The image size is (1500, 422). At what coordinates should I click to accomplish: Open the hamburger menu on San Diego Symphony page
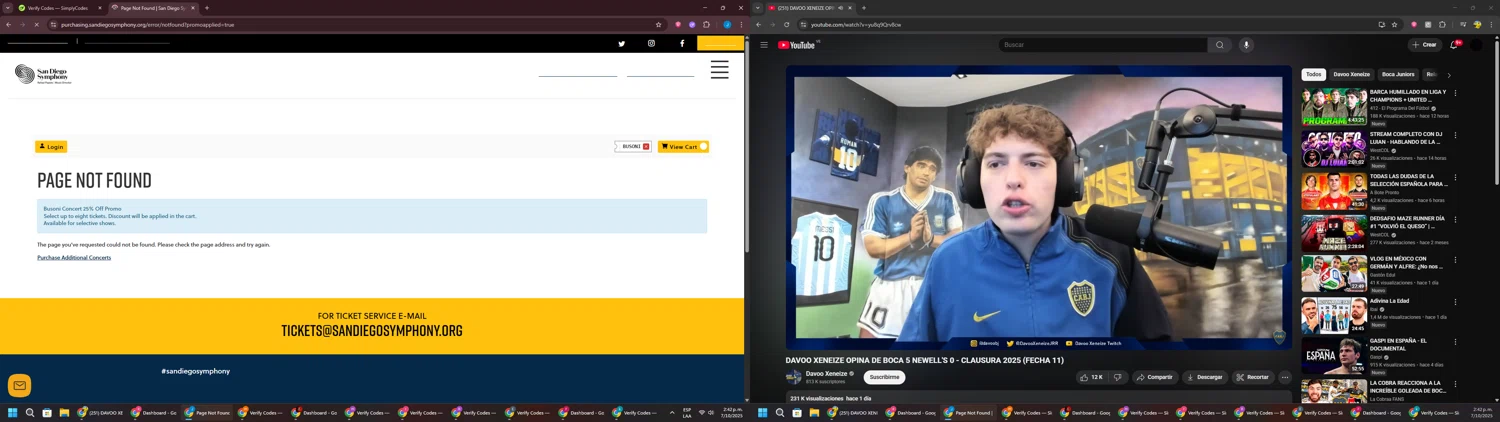click(719, 69)
